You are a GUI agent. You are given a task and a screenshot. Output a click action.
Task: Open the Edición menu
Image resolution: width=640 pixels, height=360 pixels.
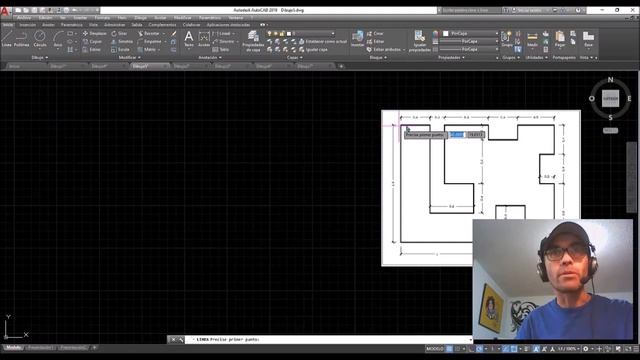click(x=45, y=18)
